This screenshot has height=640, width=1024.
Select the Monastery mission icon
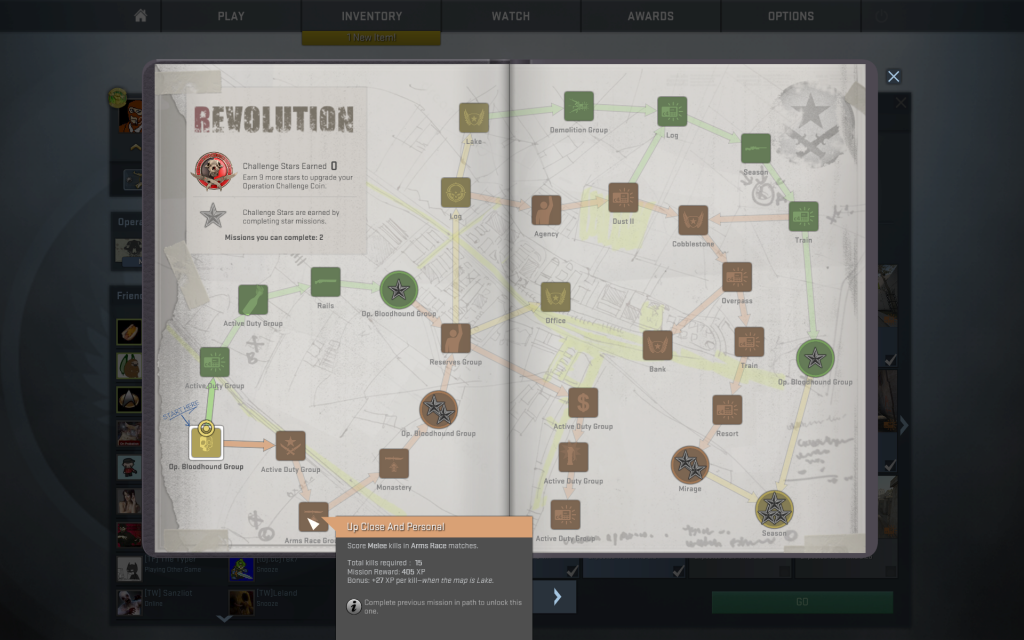coord(393,463)
